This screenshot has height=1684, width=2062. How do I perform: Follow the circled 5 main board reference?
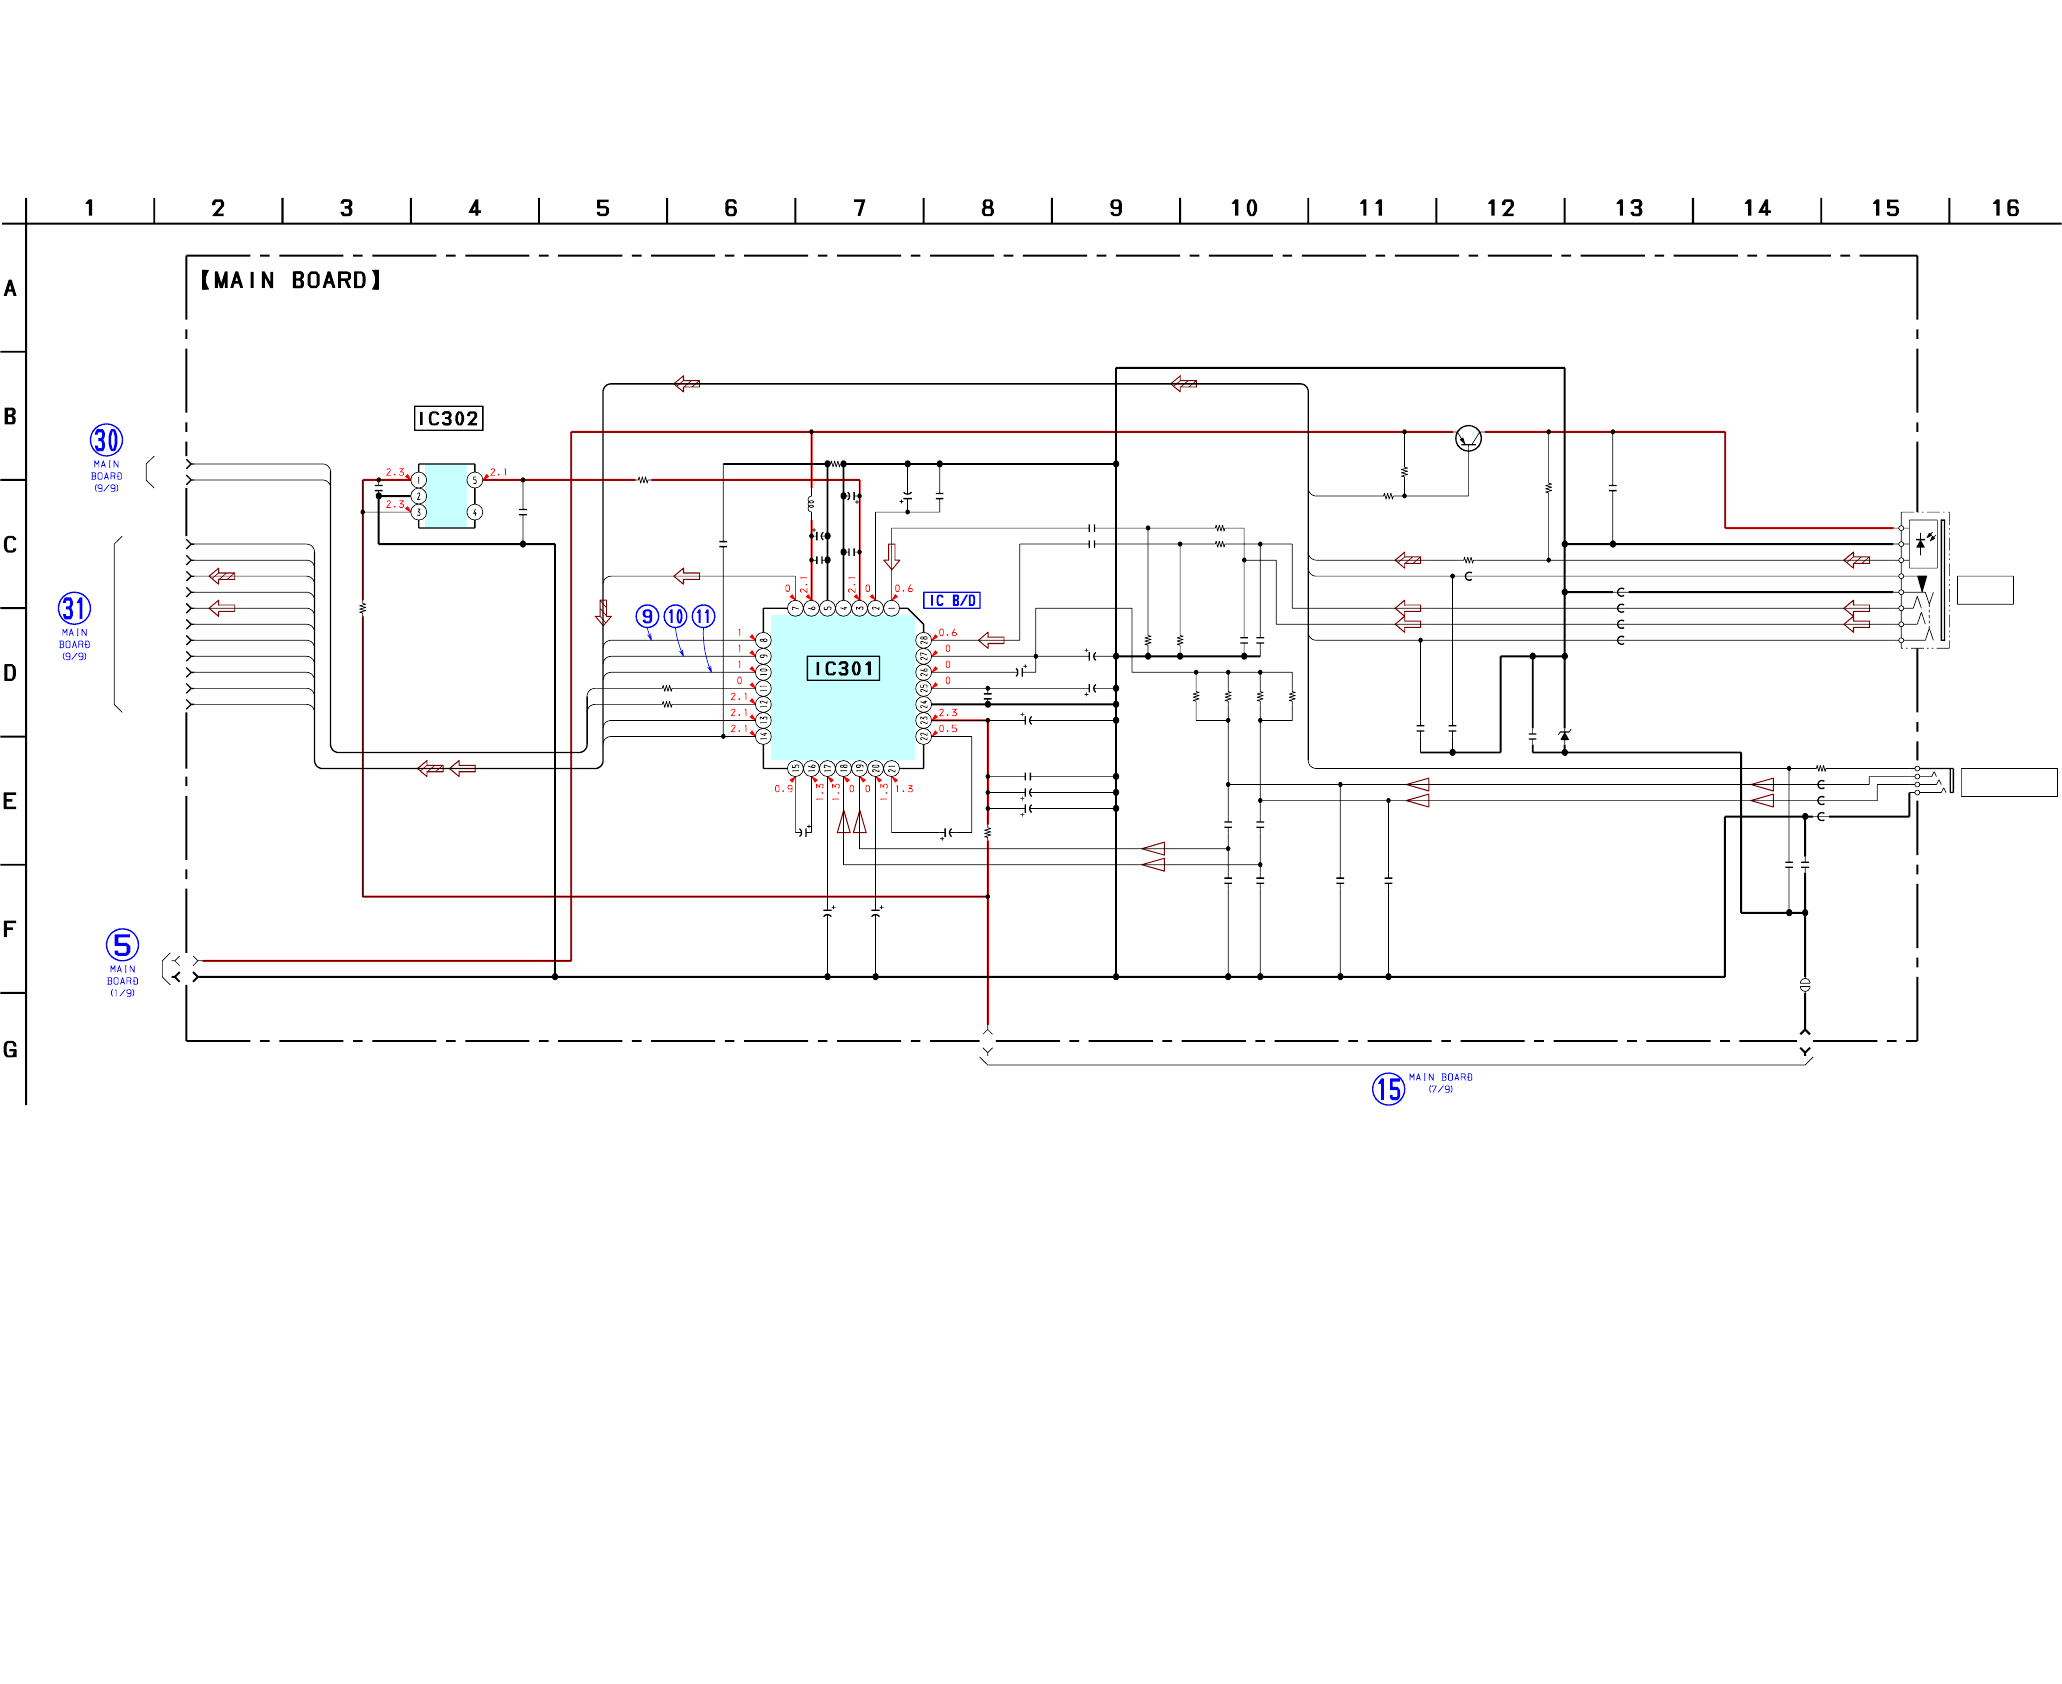(122, 945)
